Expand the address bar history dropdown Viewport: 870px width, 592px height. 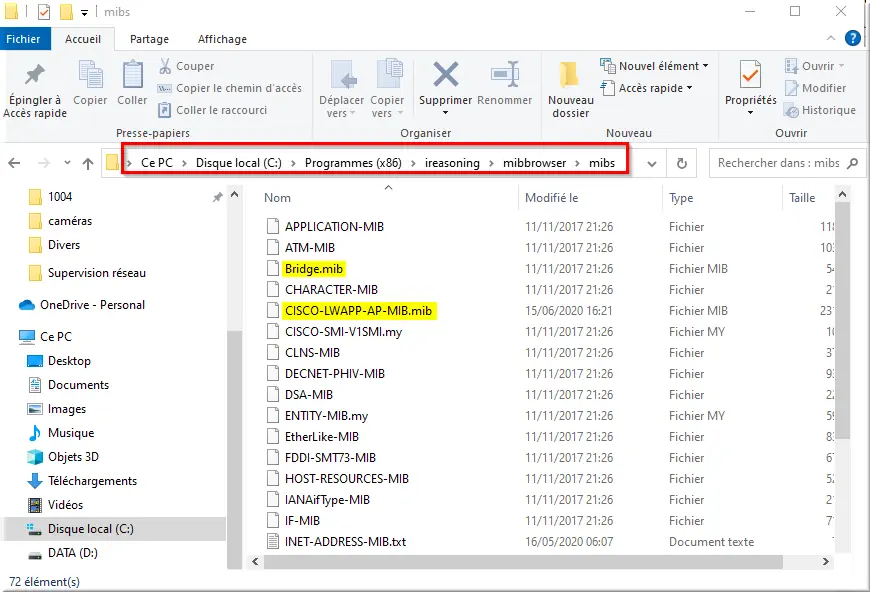click(652, 164)
